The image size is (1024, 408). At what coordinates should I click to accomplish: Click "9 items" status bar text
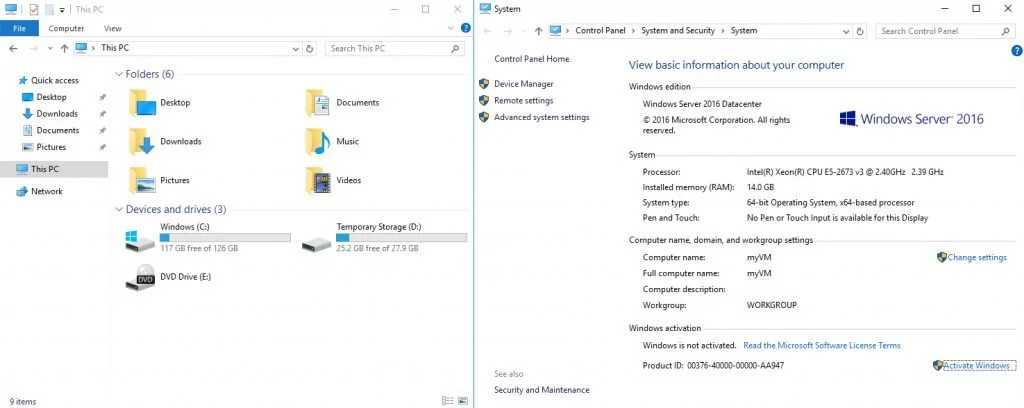click(x=23, y=401)
